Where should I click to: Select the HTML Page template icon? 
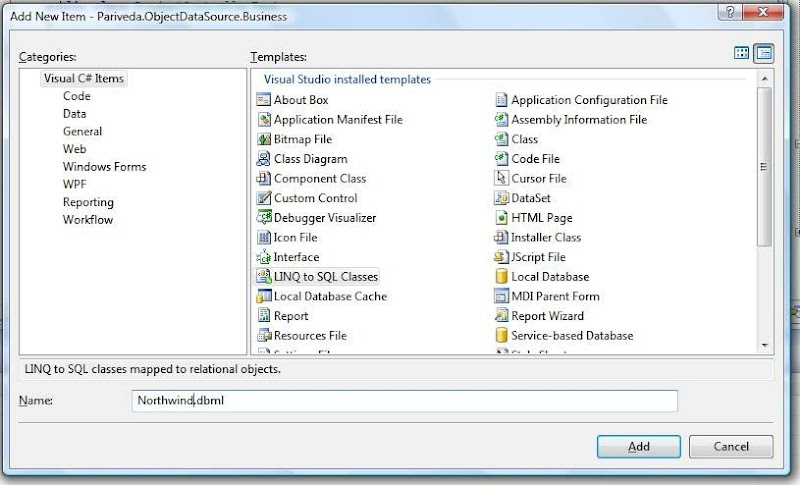501,218
